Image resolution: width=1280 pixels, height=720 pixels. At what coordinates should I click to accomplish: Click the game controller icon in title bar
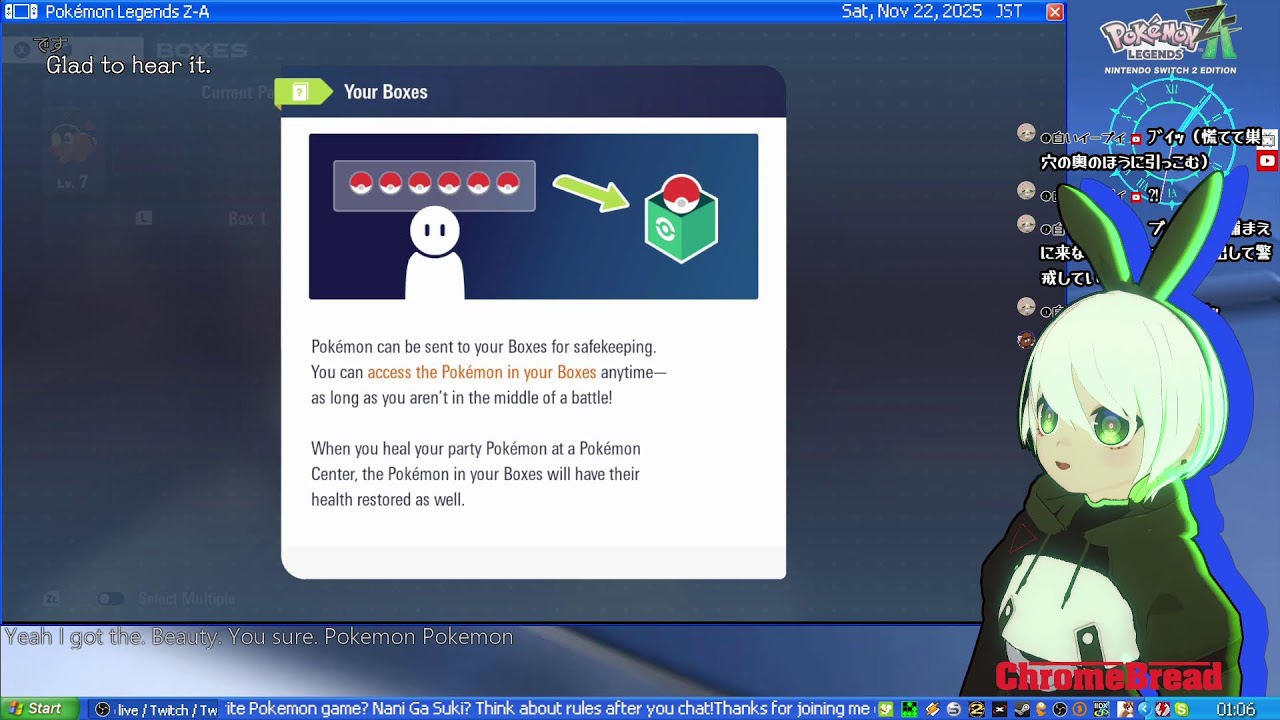21,12
